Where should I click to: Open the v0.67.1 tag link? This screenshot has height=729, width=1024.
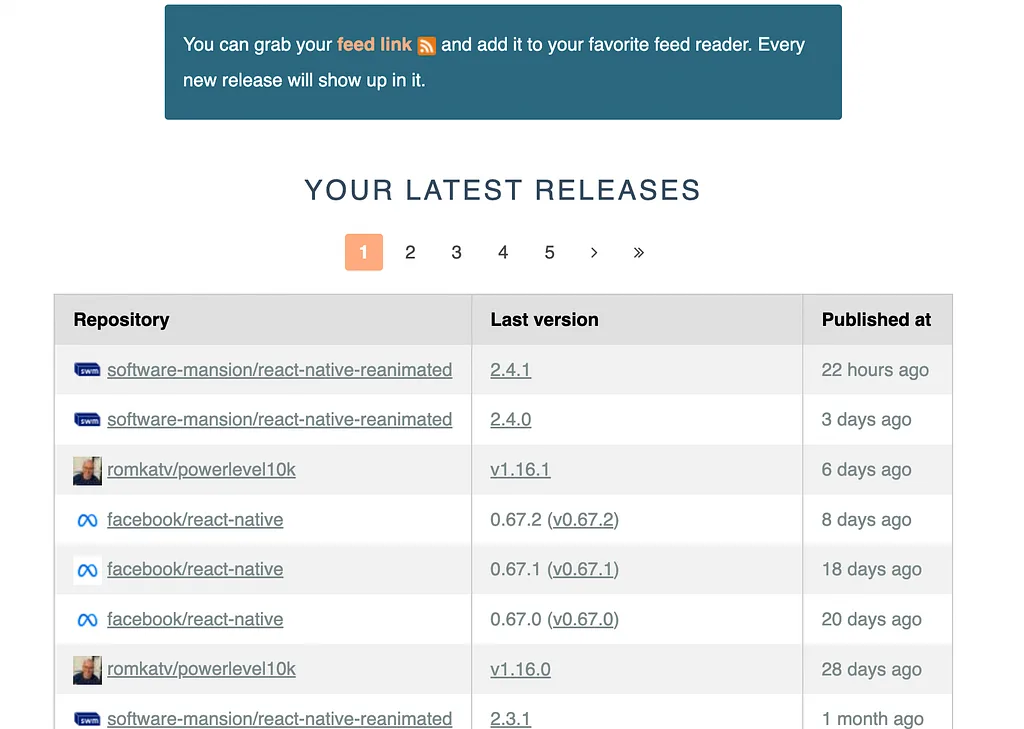(583, 569)
